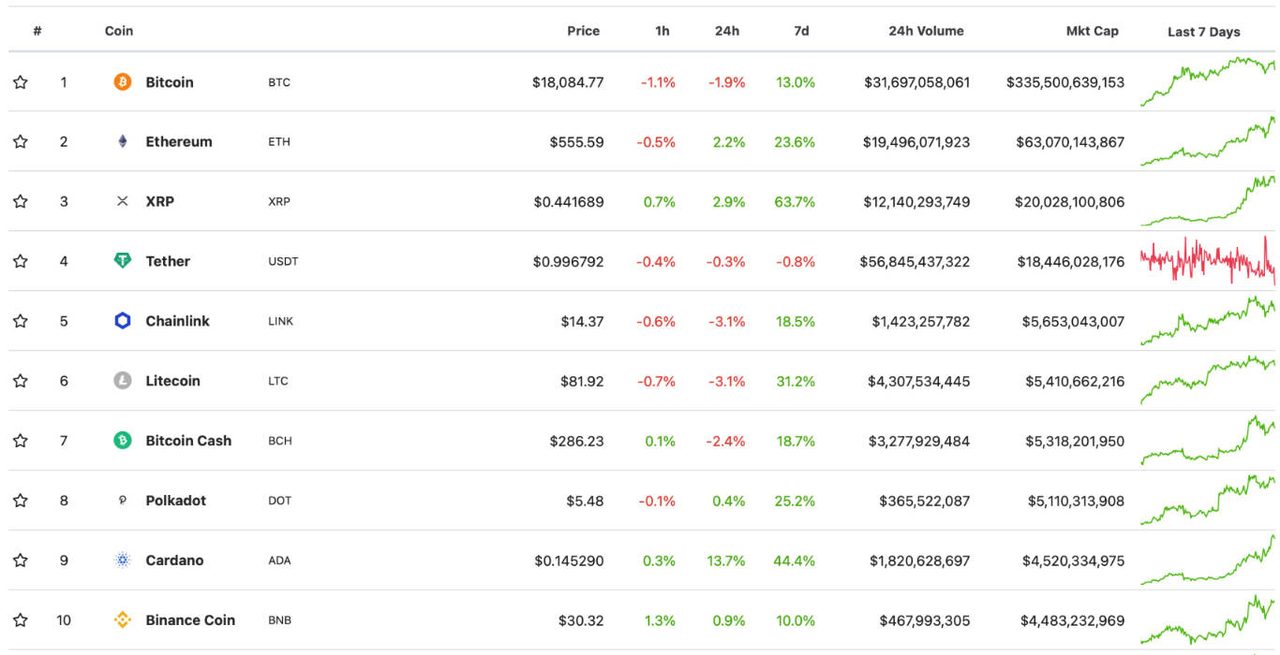This screenshot has height=655, width=1280.
Task: Open Ethereum's 7-day sparkline chart
Action: tap(1208, 141)
